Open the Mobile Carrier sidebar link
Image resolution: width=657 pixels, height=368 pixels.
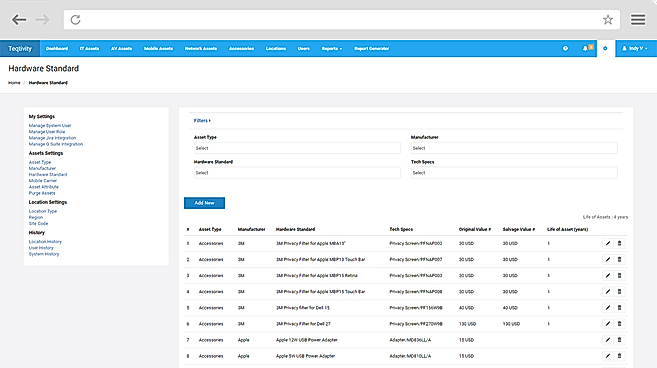pos(43,181)
